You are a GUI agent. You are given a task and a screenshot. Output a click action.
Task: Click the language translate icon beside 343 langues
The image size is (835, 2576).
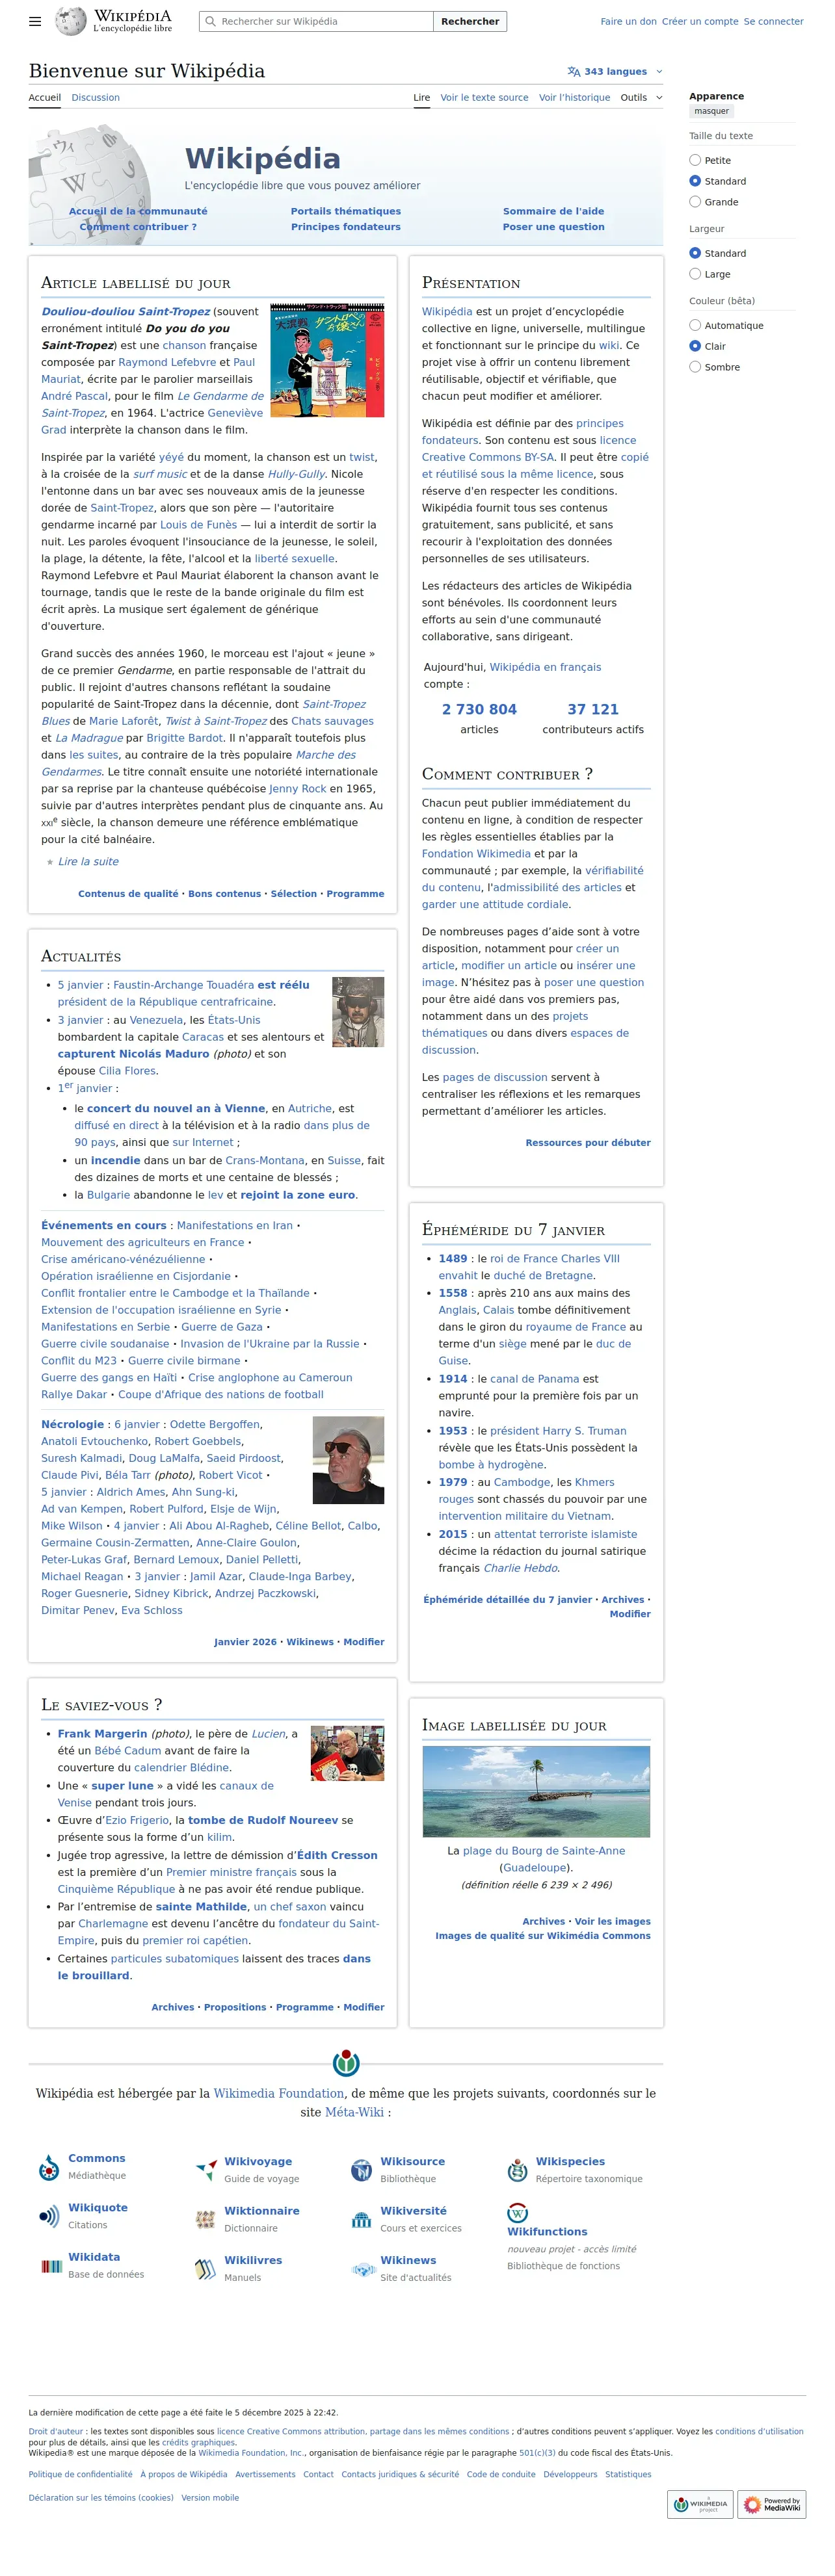click(x=573, y=72)
